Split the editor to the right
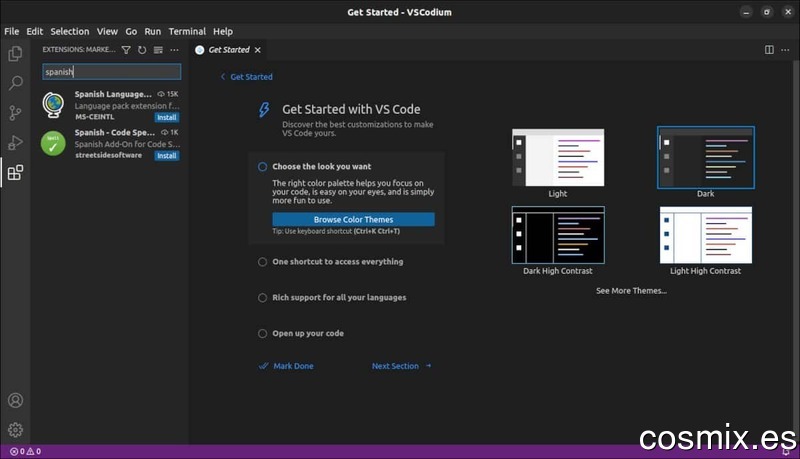 (769, 50)
